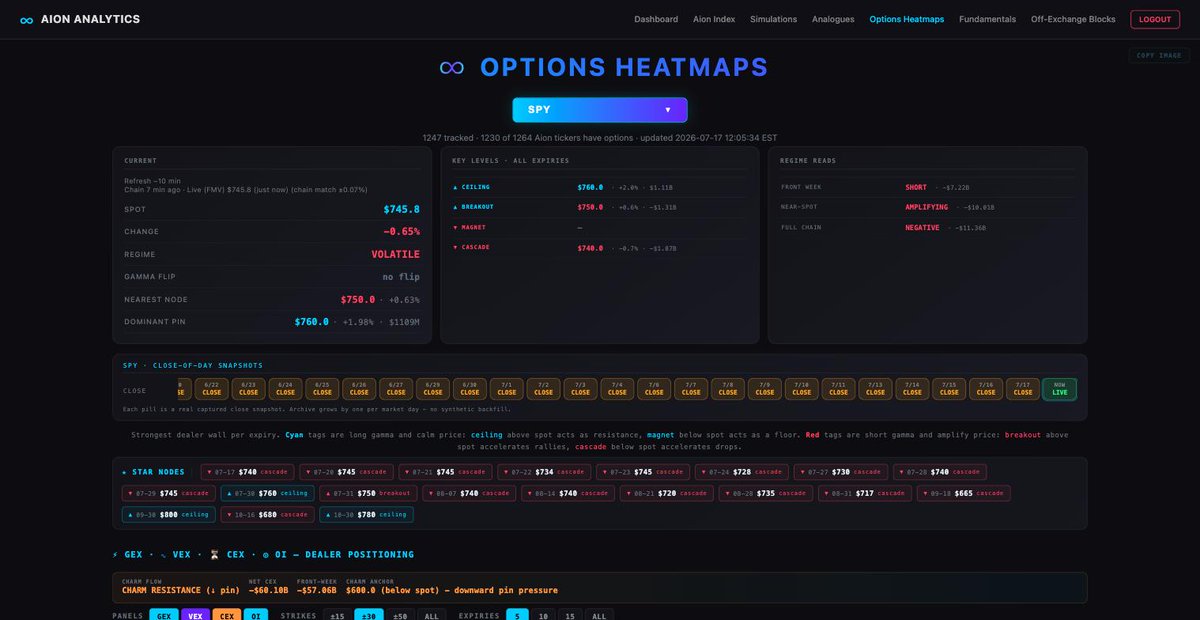
Task: Click star node 07-17 $740 cascade
Action: coord(247,472)
